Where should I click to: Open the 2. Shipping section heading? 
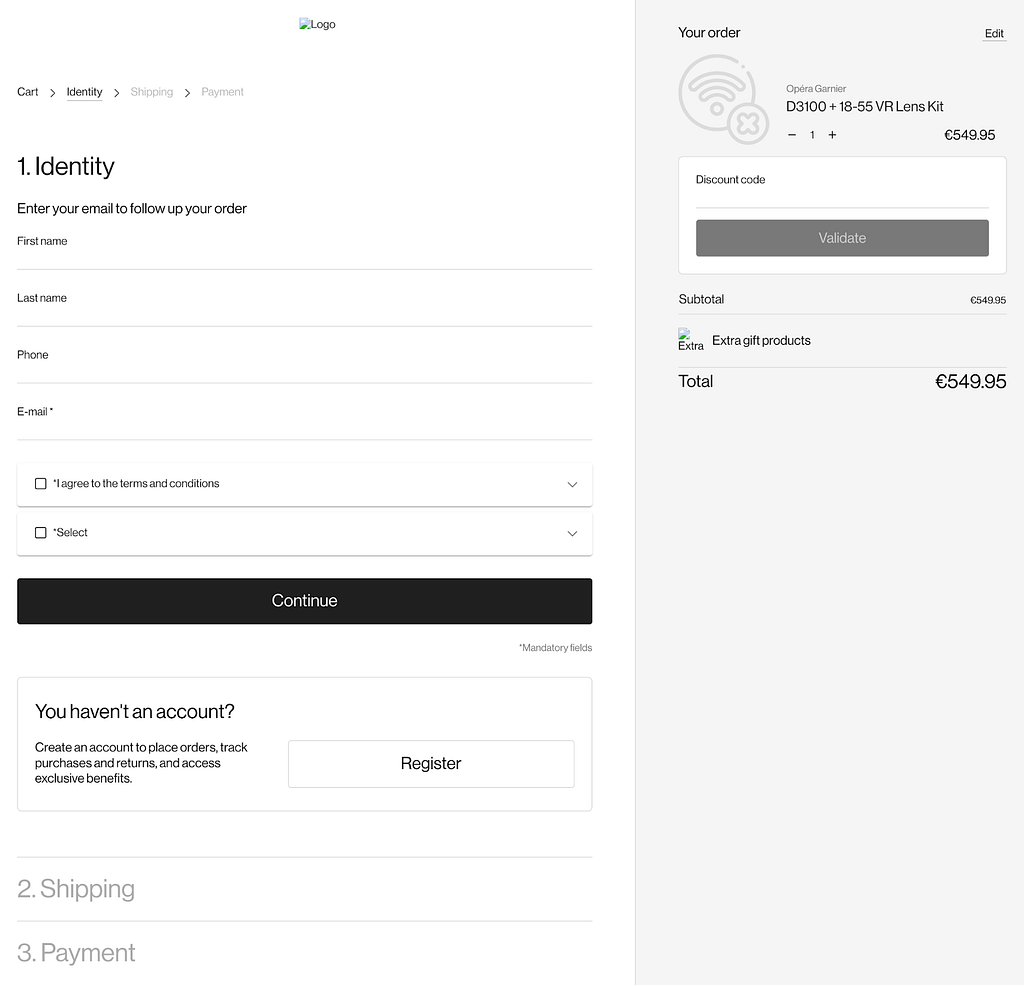76,889
